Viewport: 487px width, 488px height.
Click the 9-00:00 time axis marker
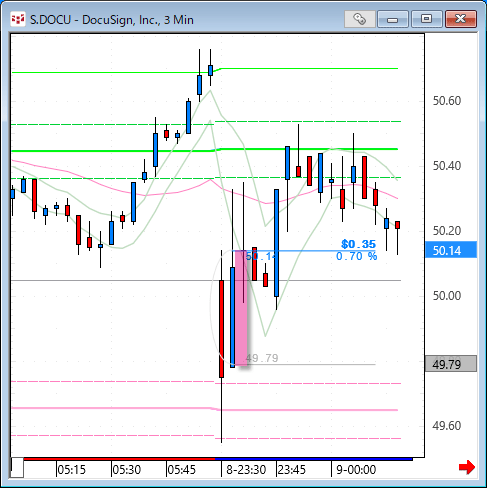(x=356, y=470)
